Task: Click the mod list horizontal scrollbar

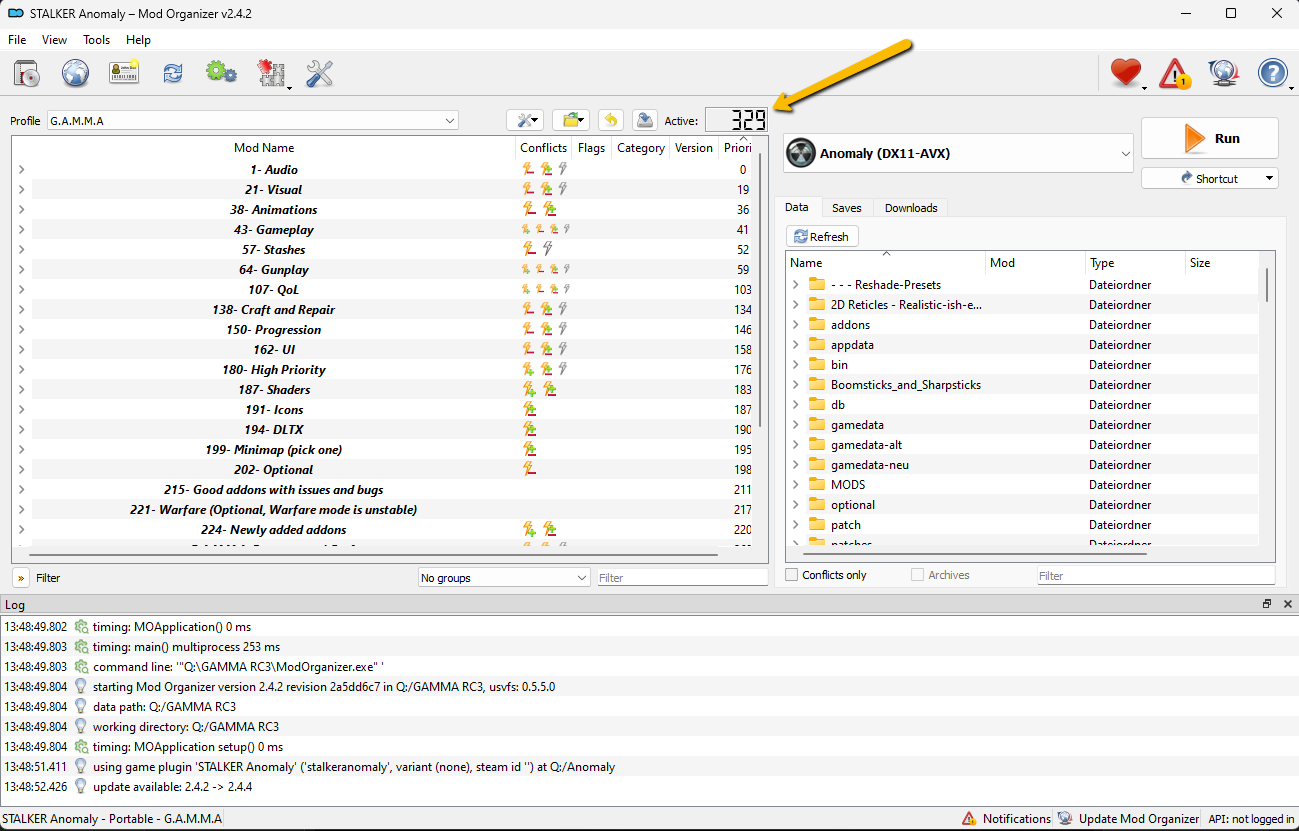Action: (372, 554)
